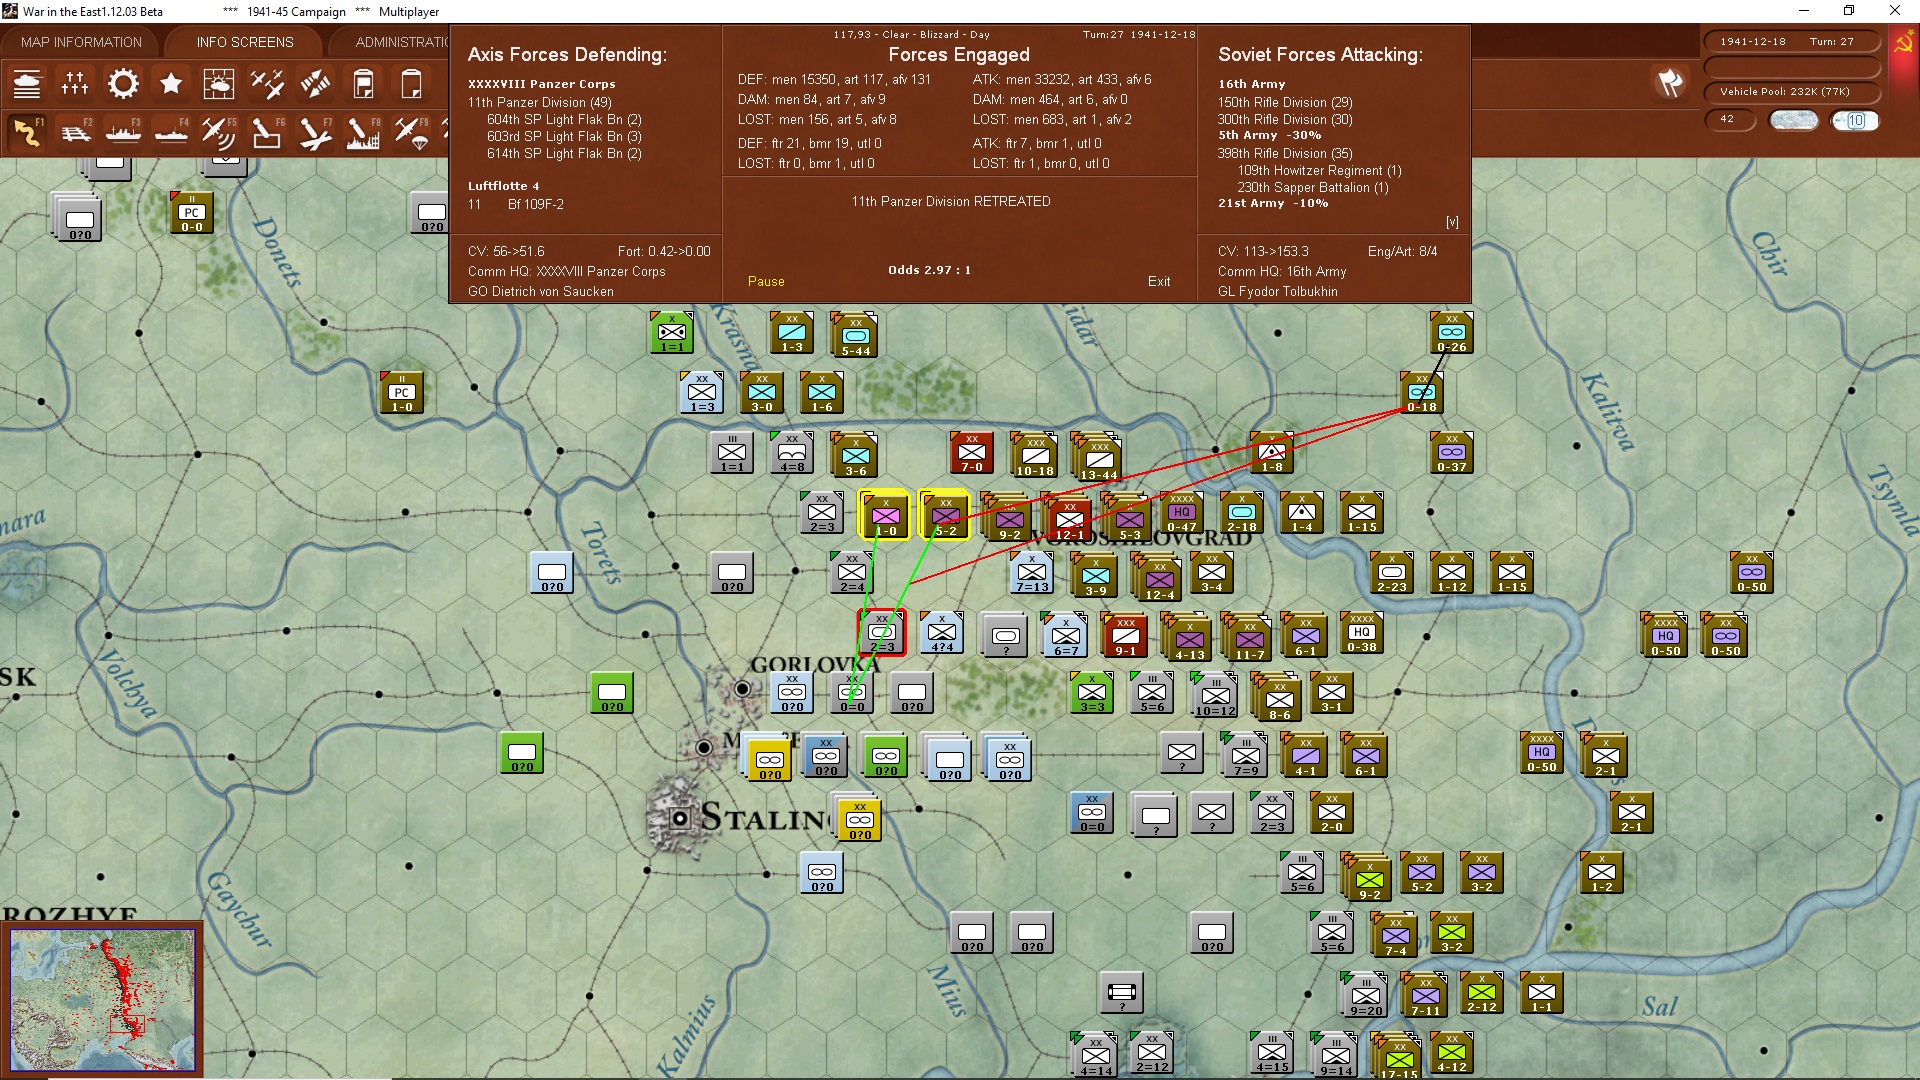
Task: Click the reinforcement arrows icon
Action: click(x=315, y=84)
